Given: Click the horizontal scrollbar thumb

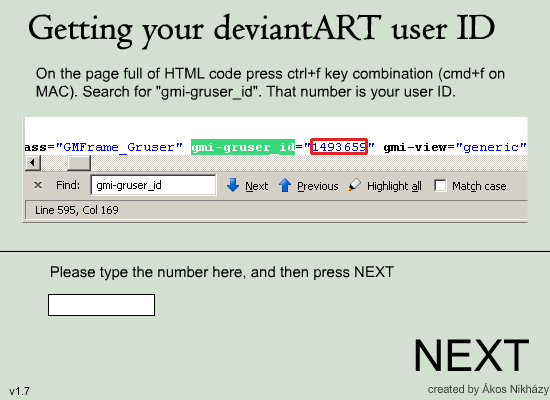Looking at the screenshot, I should click(79, 163).
